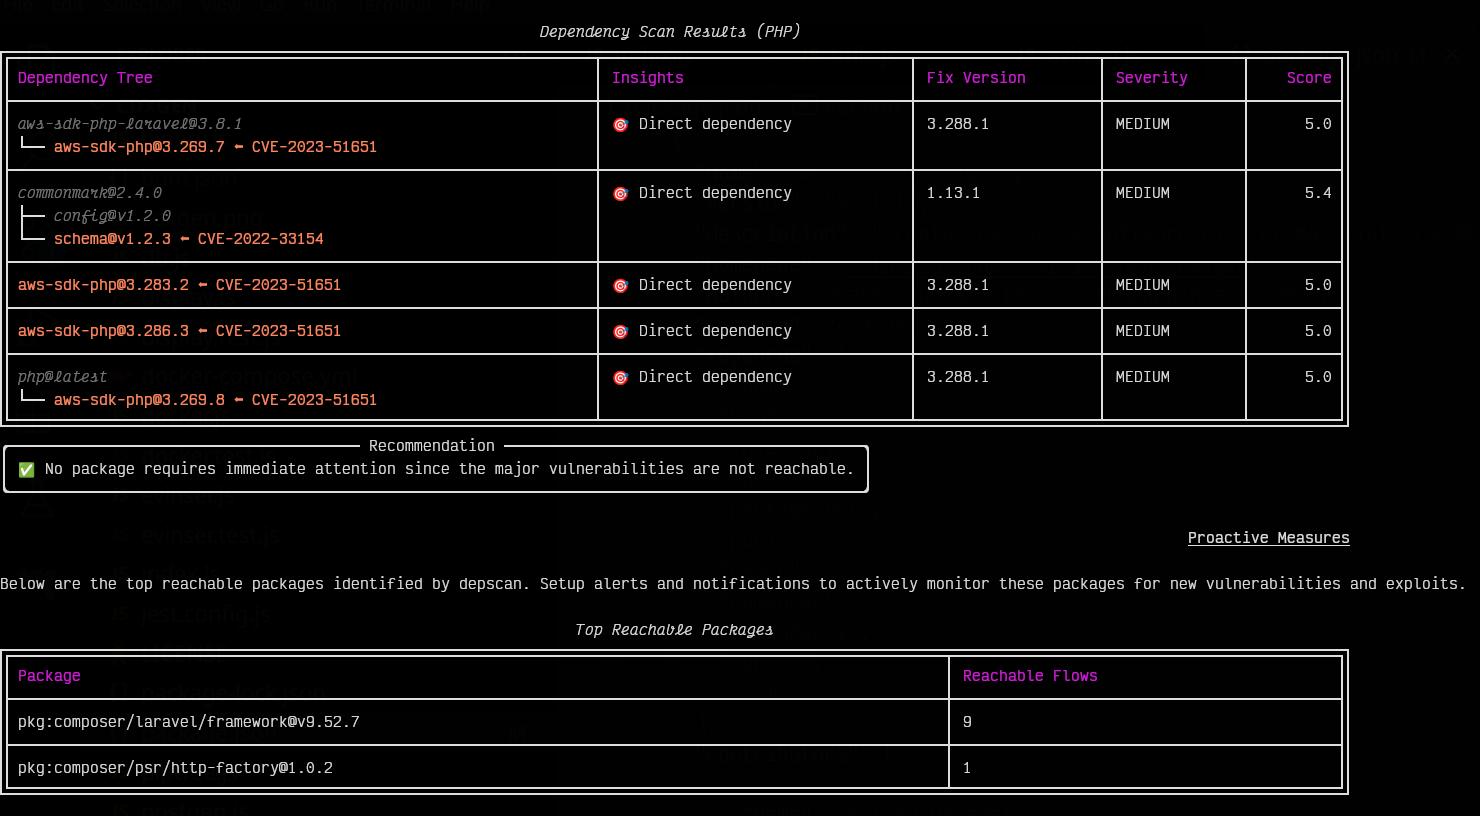Select the aws-sdk-php-laravel@3.8.1 tree root
This screenshot has width=1480, height=816.
point(130,124)
